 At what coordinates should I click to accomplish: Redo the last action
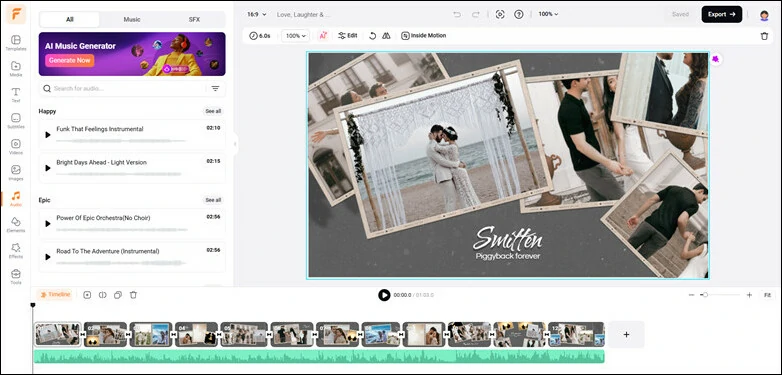coord(476,14)
